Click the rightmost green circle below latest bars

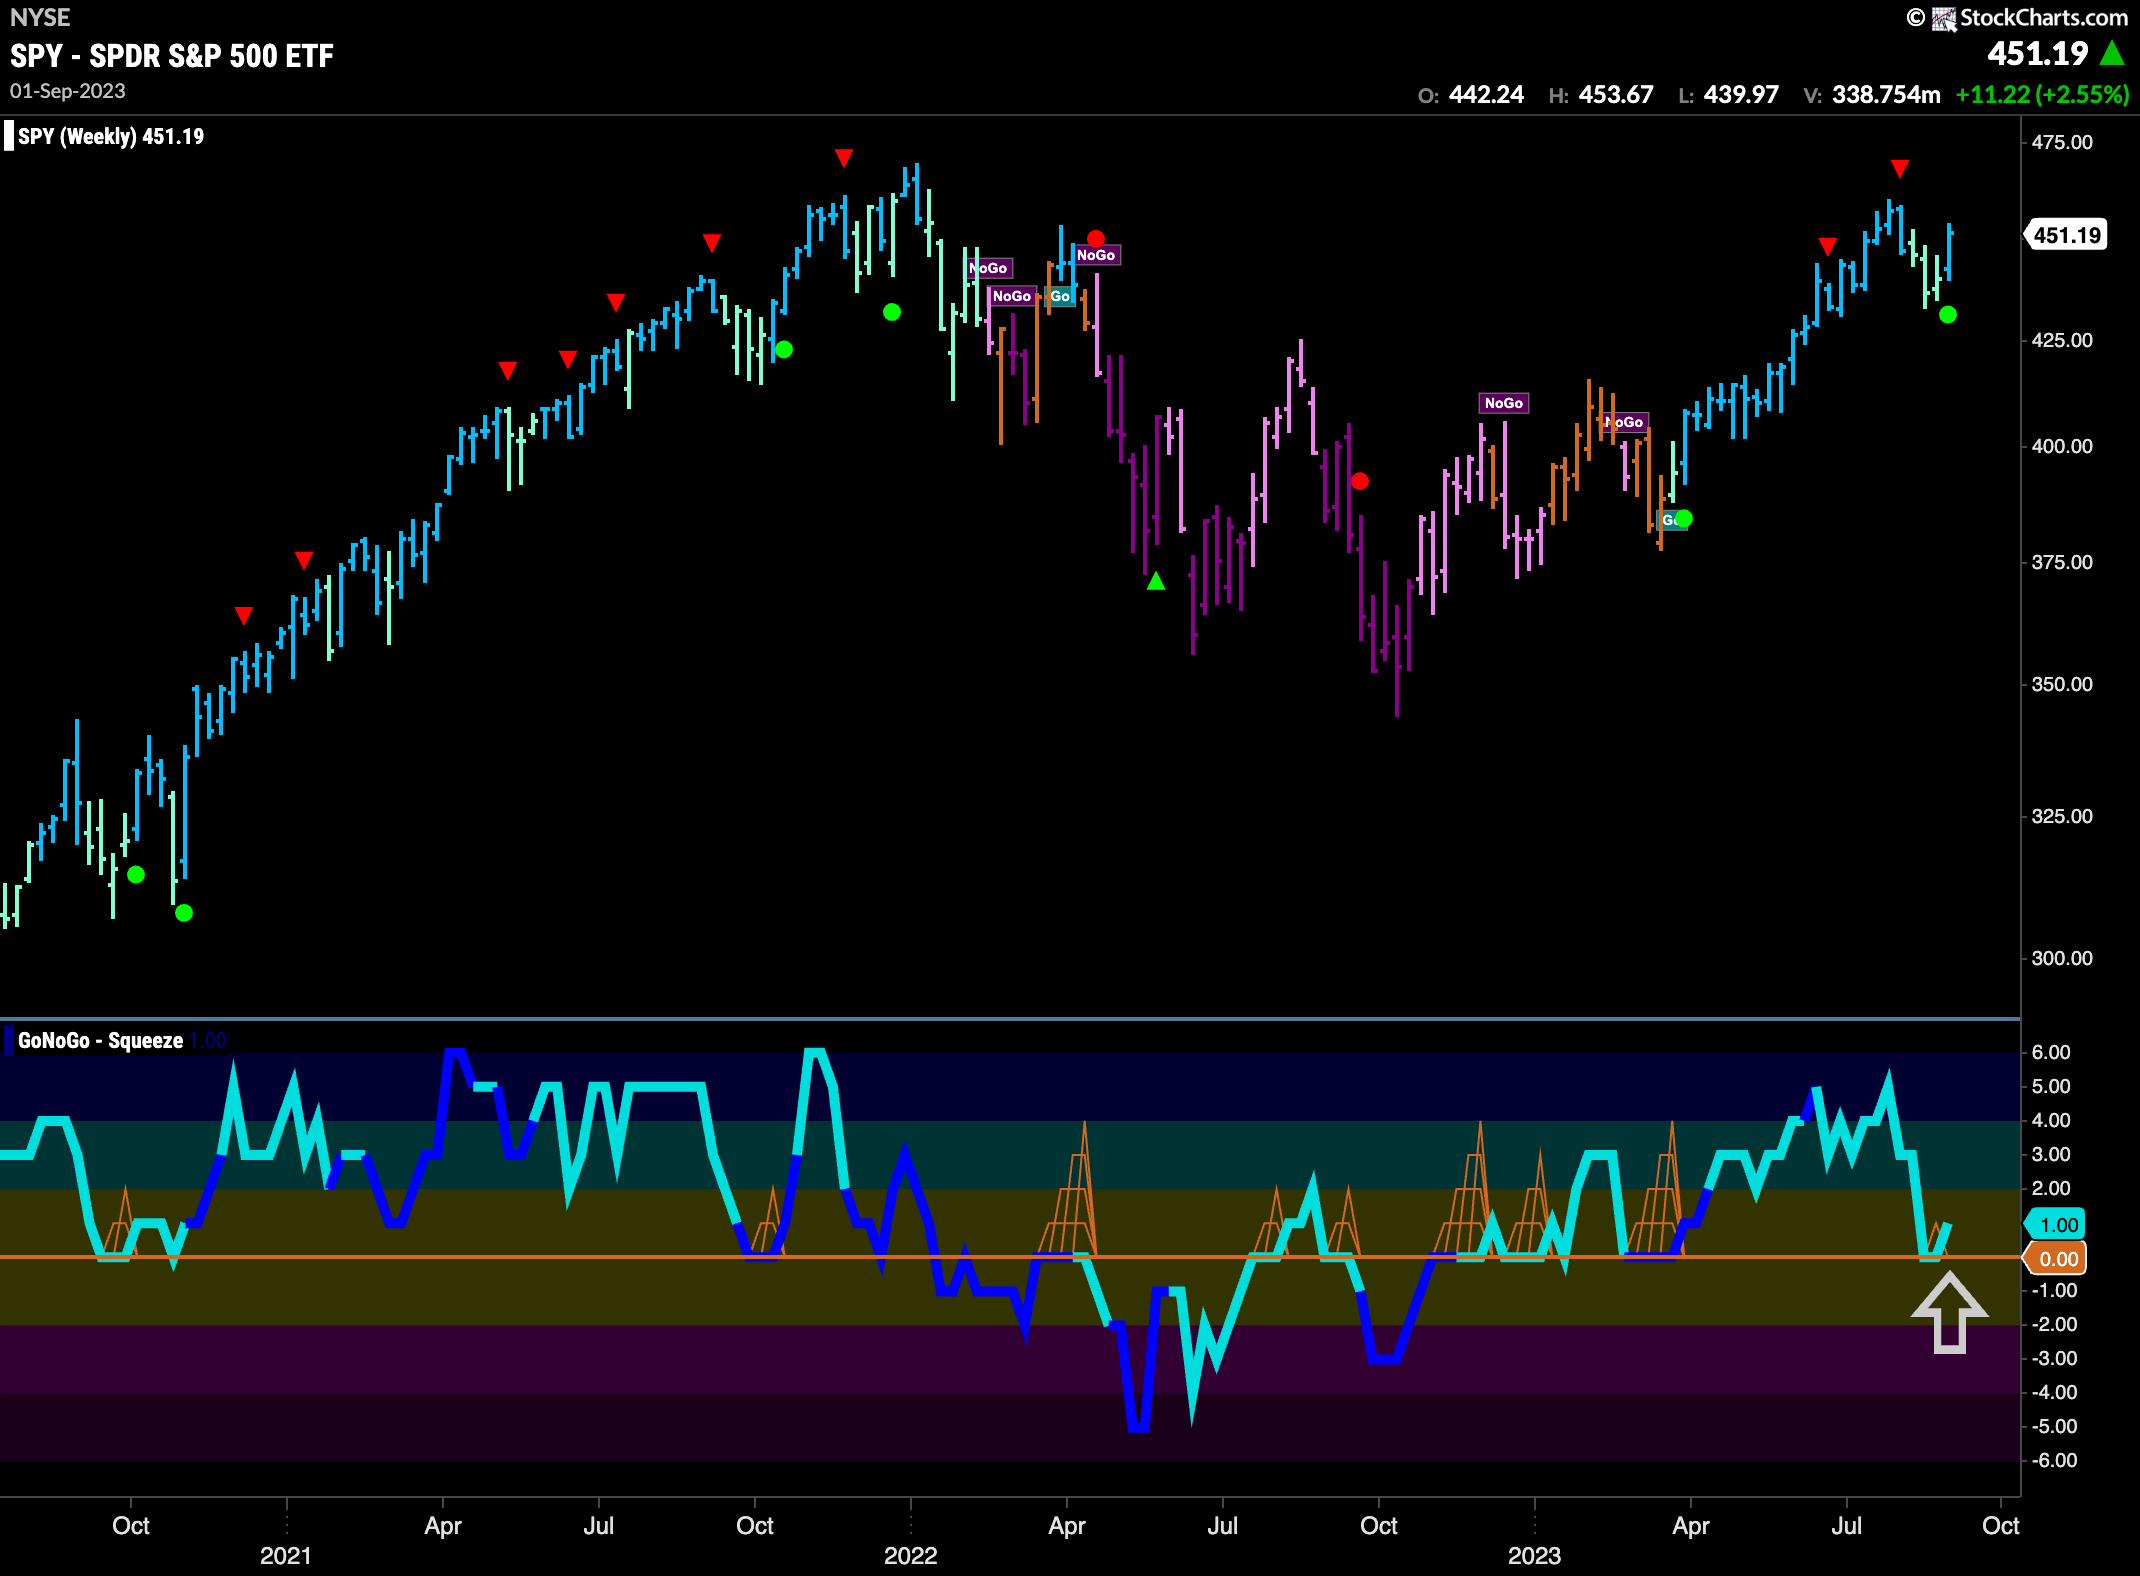[x=1948, y=315]
